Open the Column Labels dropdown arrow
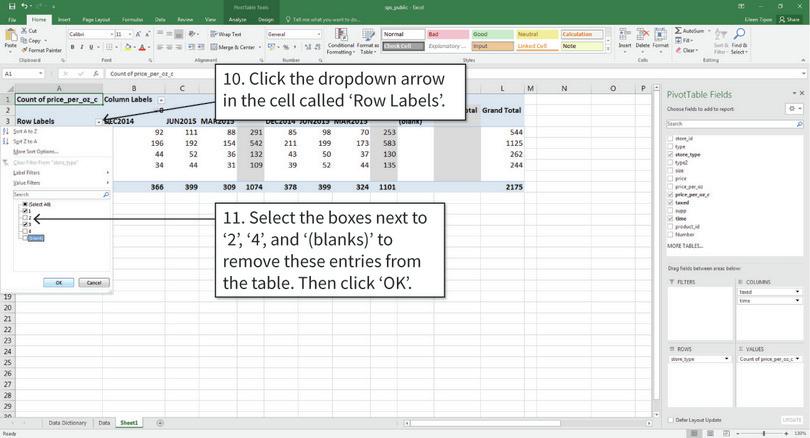Screen dimensions: 810x438 pyautogui.click(x=161, y=100)
